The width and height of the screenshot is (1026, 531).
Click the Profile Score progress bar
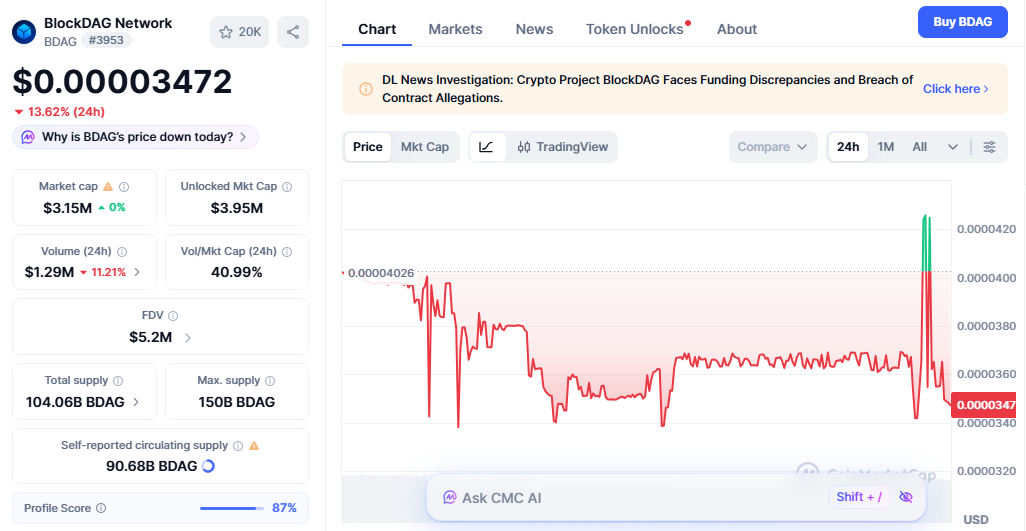click(232, 508)
